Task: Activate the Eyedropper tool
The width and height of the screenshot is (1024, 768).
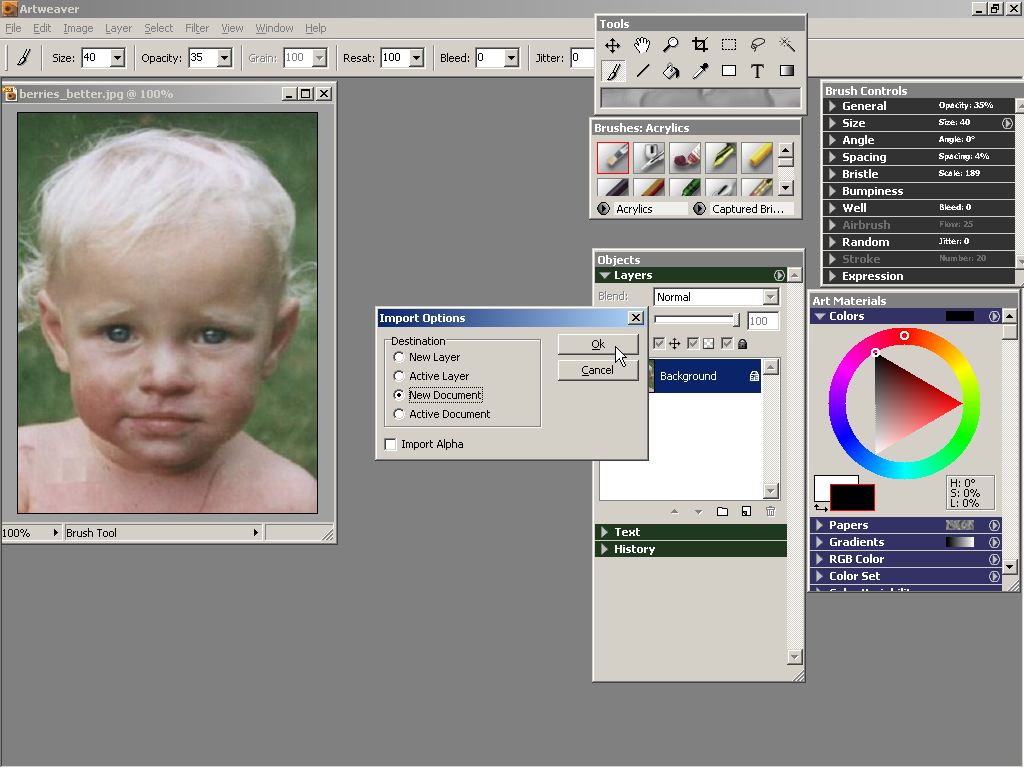Action: coord(700,71)
